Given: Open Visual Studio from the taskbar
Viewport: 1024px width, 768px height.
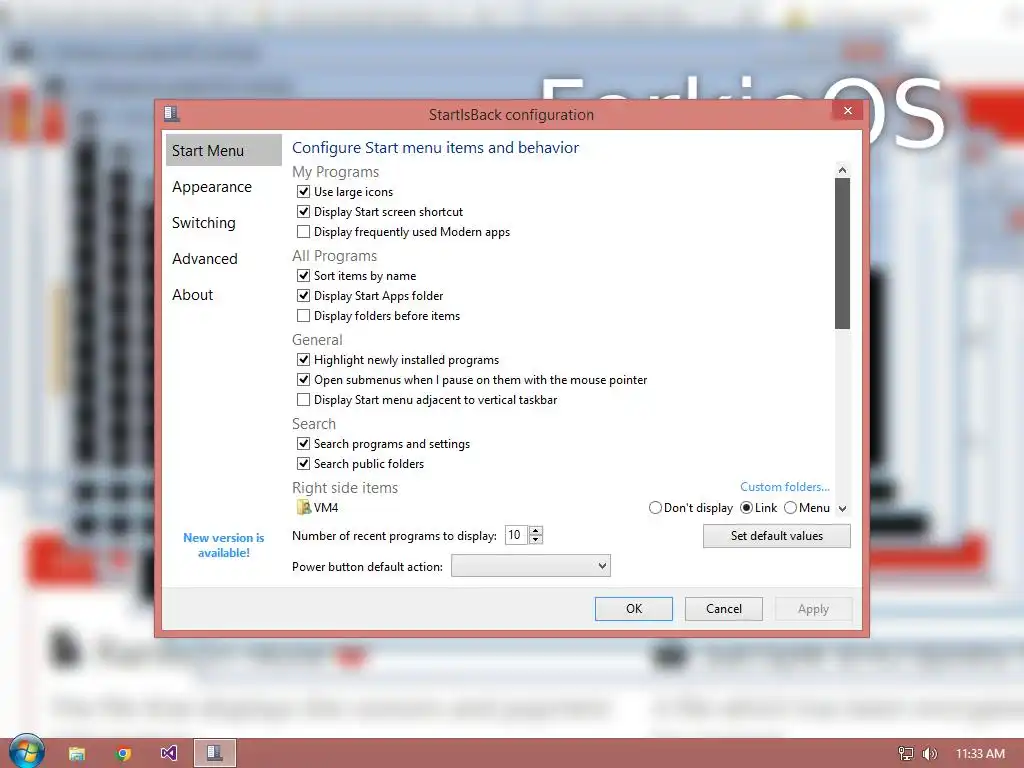Looking at the screenshot, I should (168, 754).
